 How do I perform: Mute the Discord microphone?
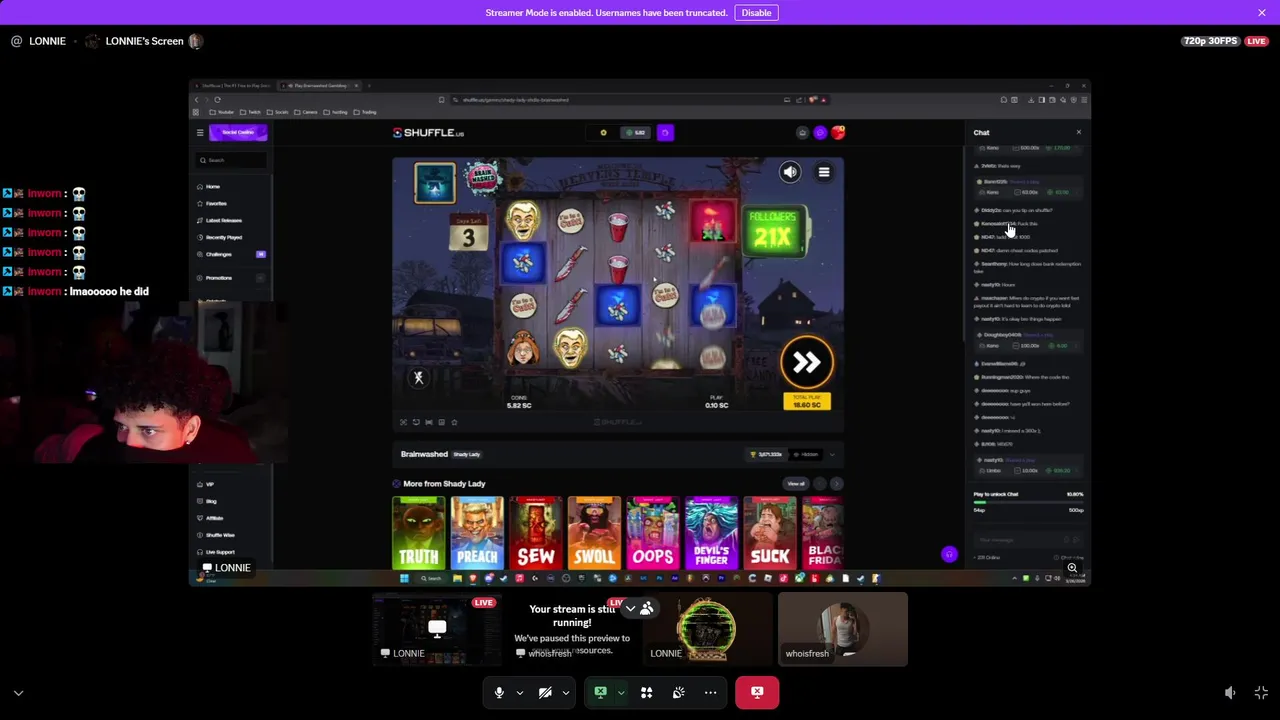pos(499,692)
